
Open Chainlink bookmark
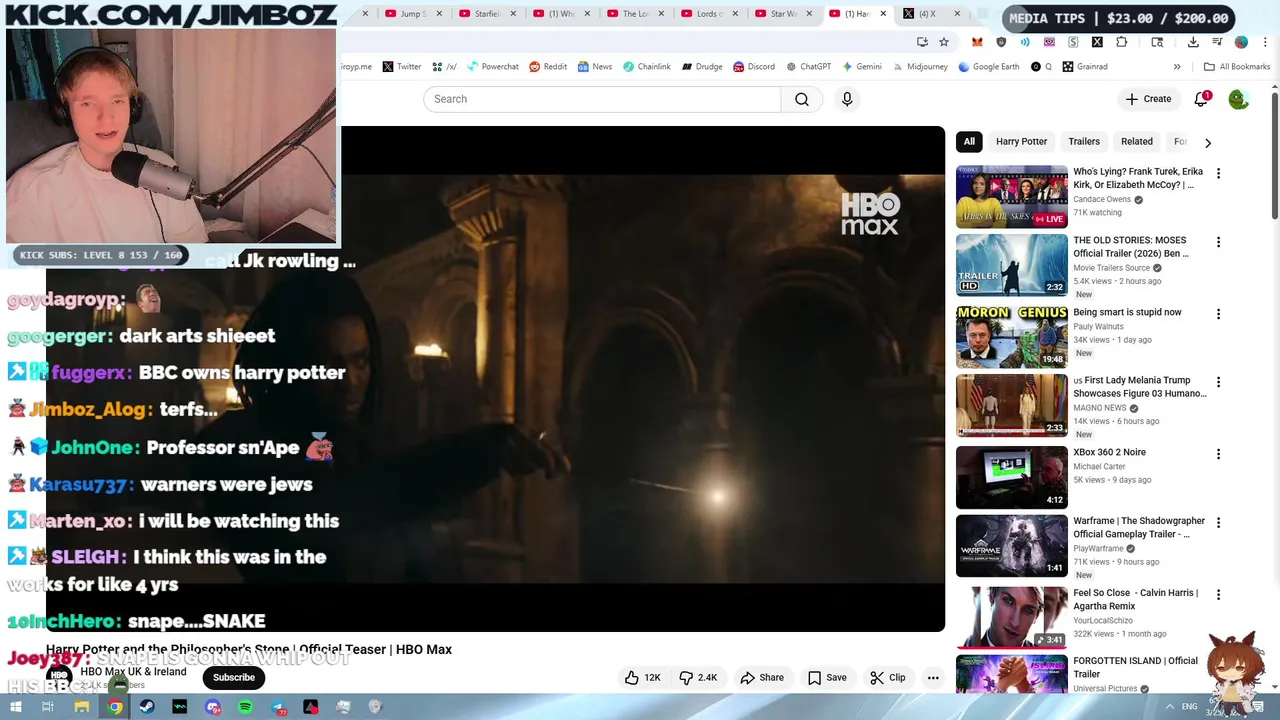pyautogui.click(x=647, y=67)
